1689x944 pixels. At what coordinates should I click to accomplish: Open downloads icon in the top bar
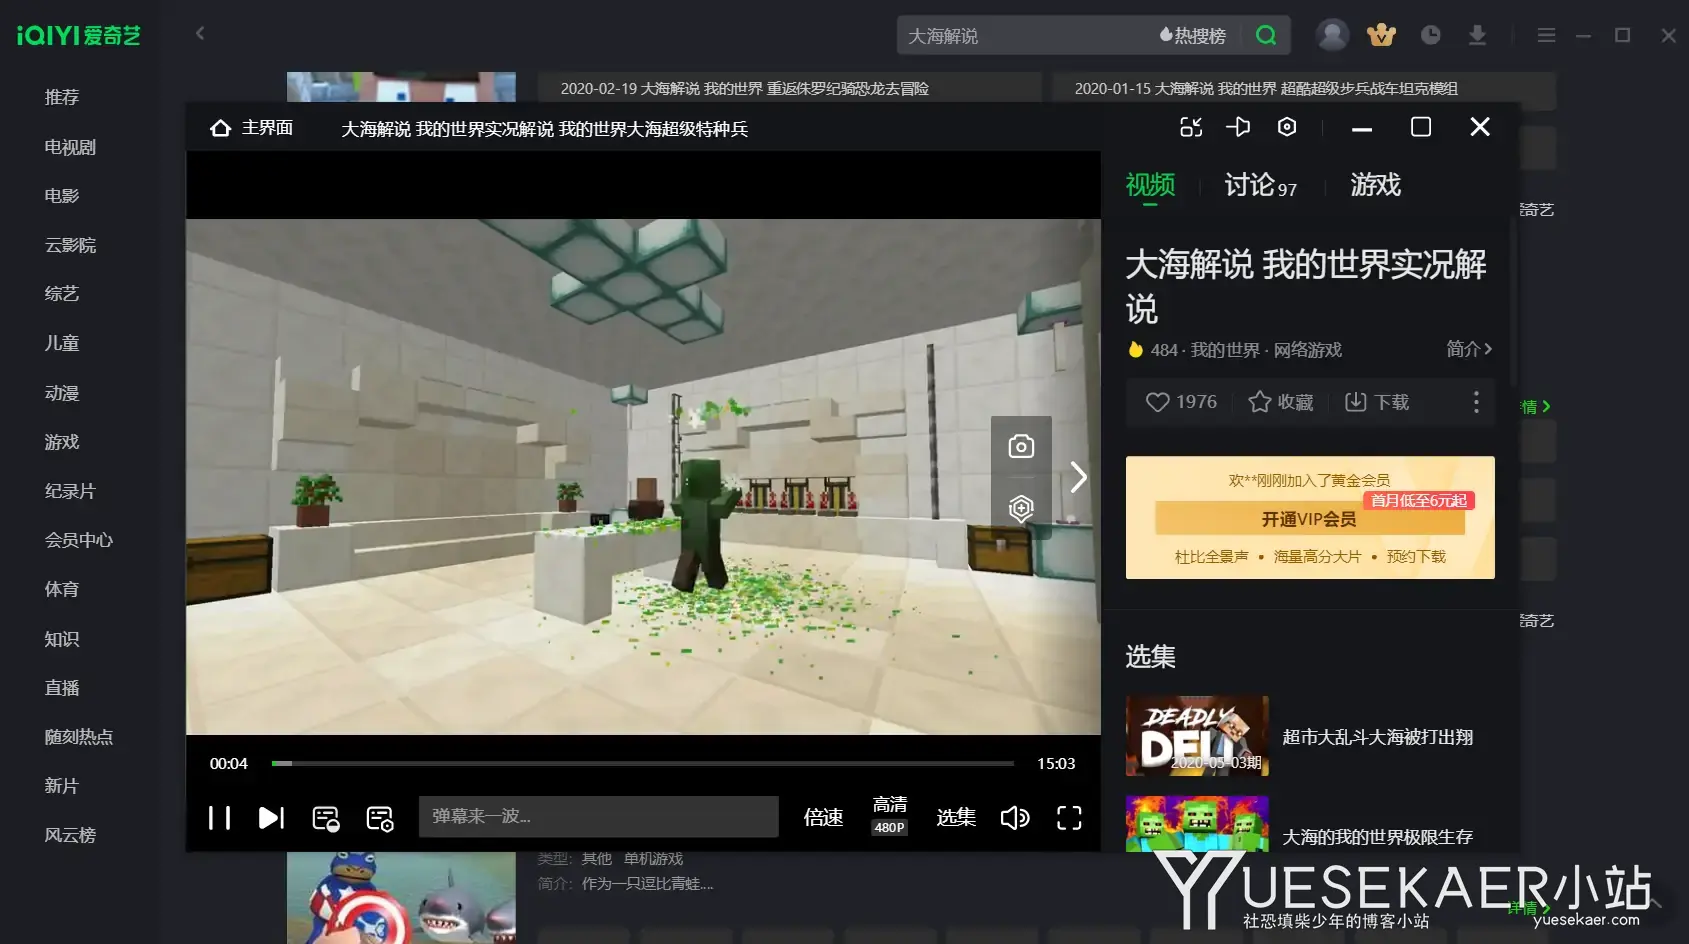(x=1477, y=35)
